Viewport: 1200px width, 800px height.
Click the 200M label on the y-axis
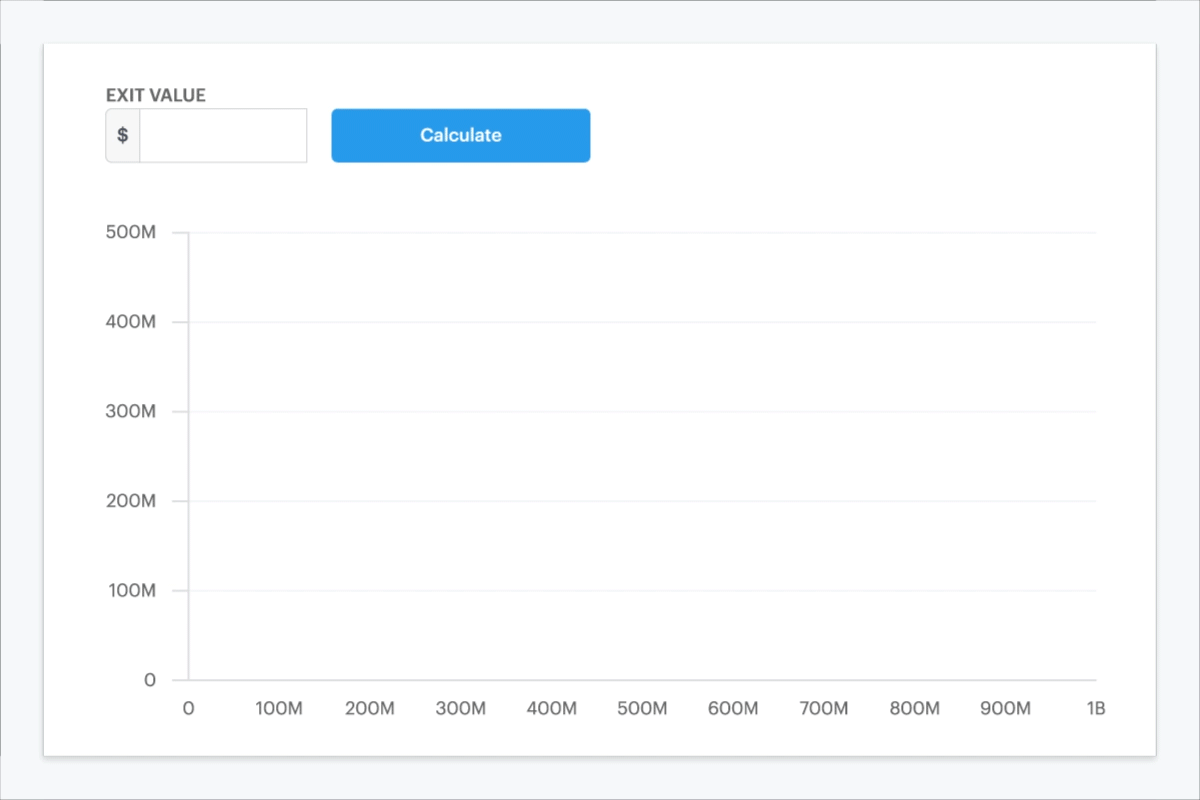130,501
